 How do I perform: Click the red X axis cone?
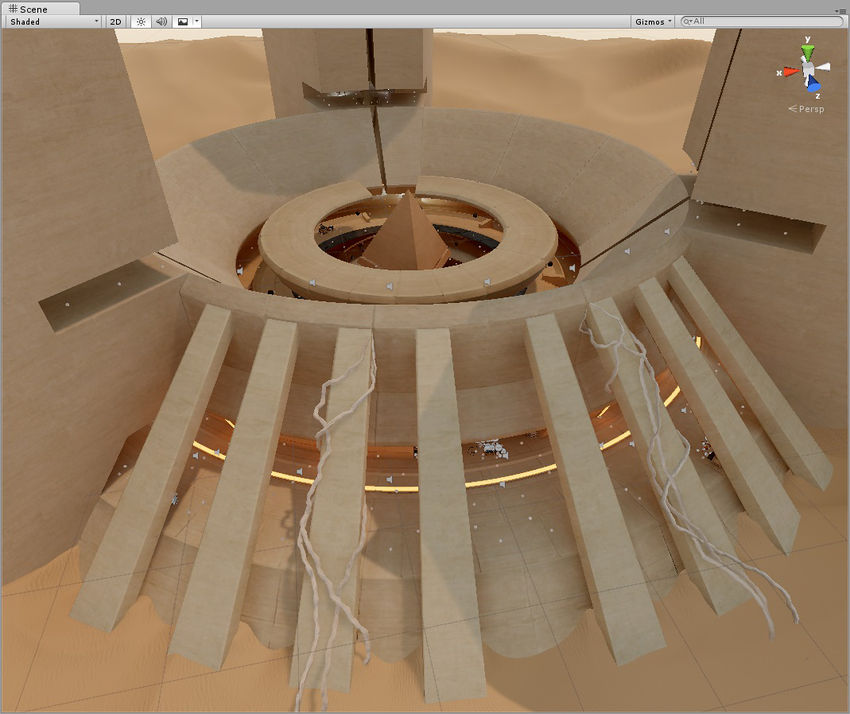[790, 72]
